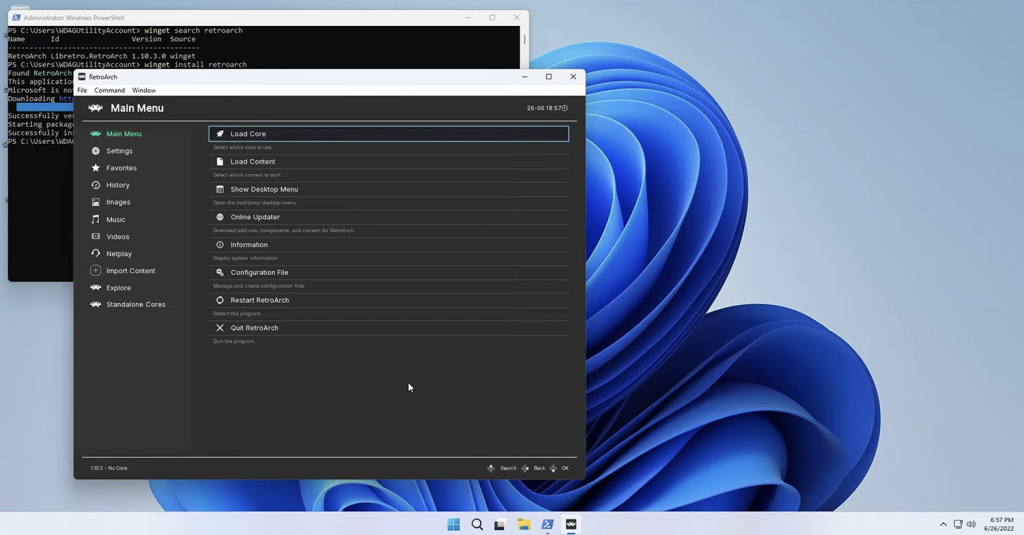Select the Favorites star icon in sidebar

coord(96,168)
